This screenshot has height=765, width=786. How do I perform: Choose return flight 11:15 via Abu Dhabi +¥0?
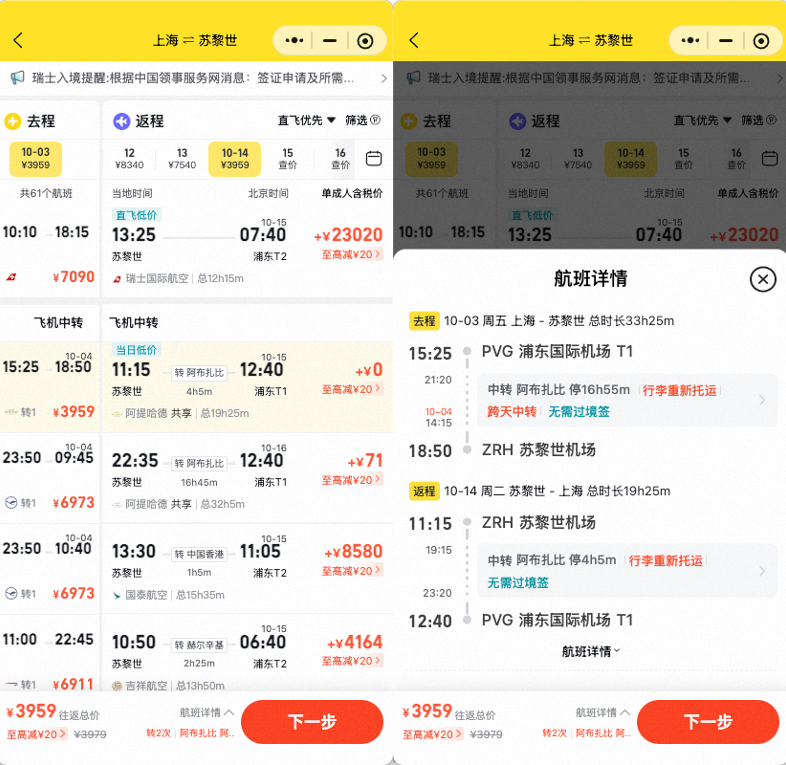point(247,387)
